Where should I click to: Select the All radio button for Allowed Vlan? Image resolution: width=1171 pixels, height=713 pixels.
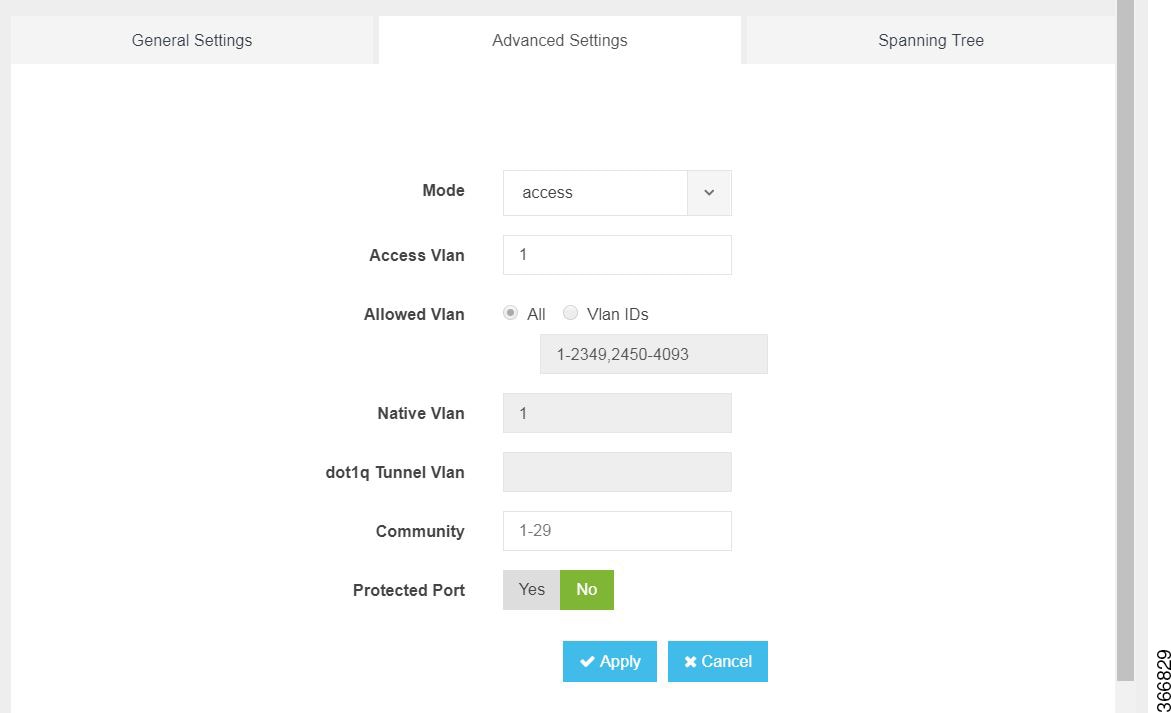(510, 313)
